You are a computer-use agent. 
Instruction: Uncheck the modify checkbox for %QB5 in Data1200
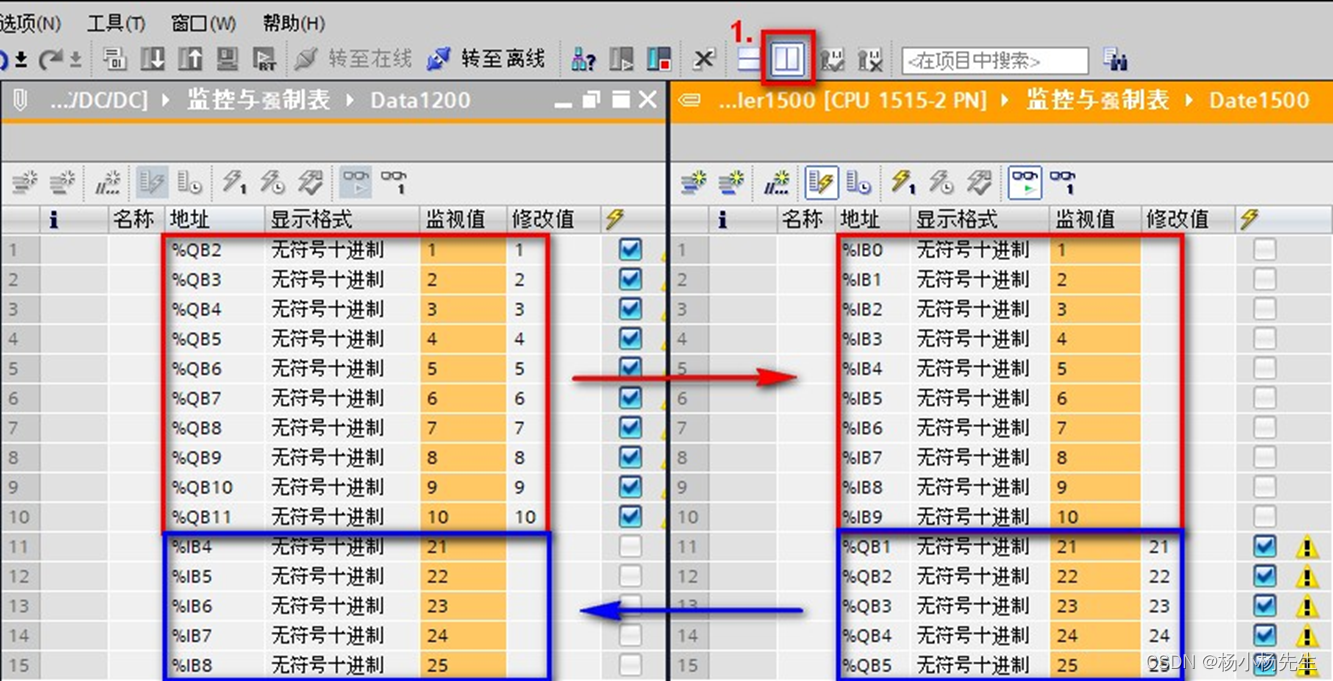pos(630,338)
